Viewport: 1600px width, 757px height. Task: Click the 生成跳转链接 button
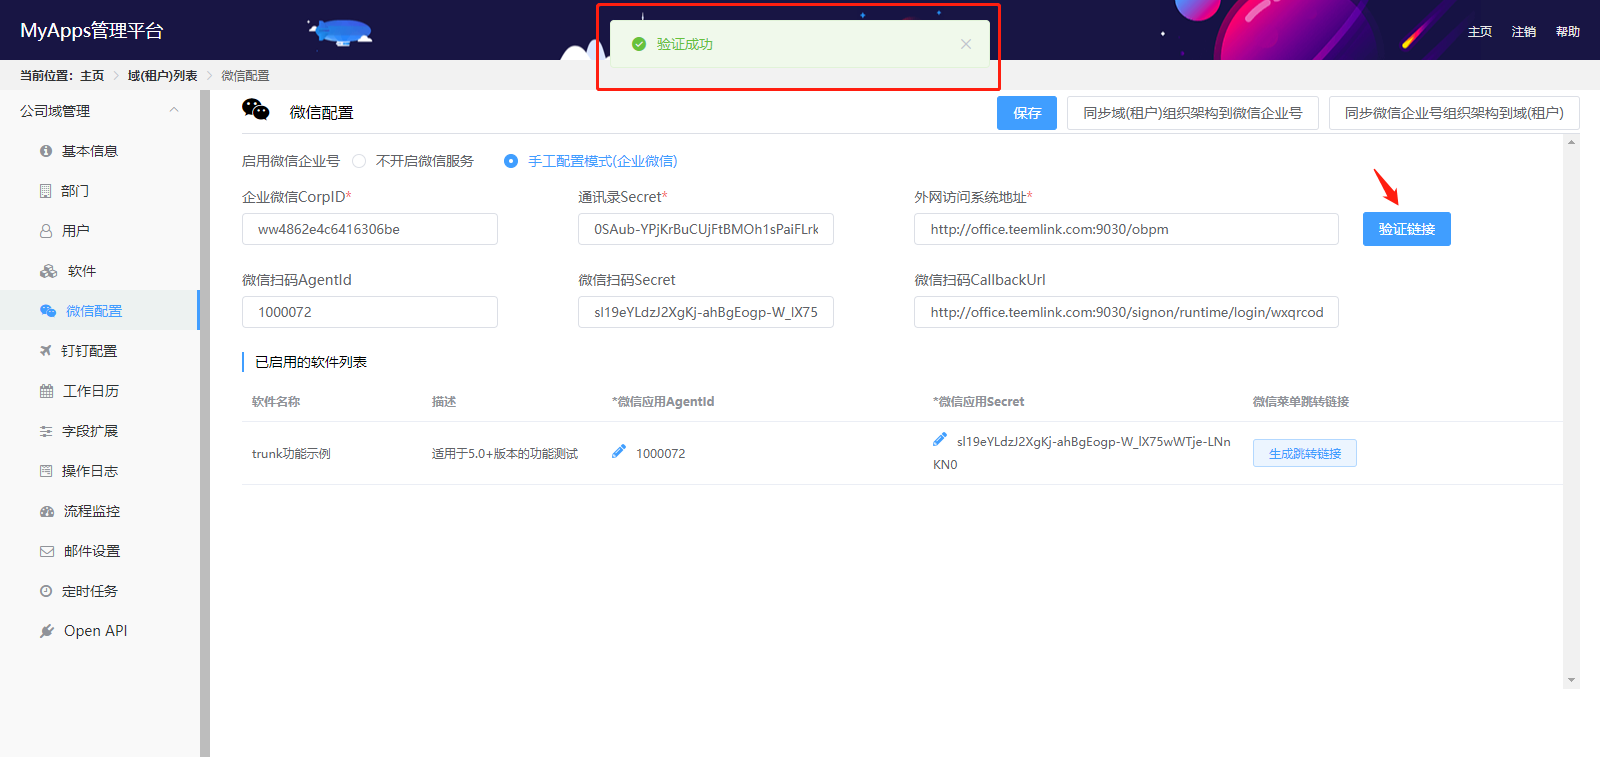1304,453
